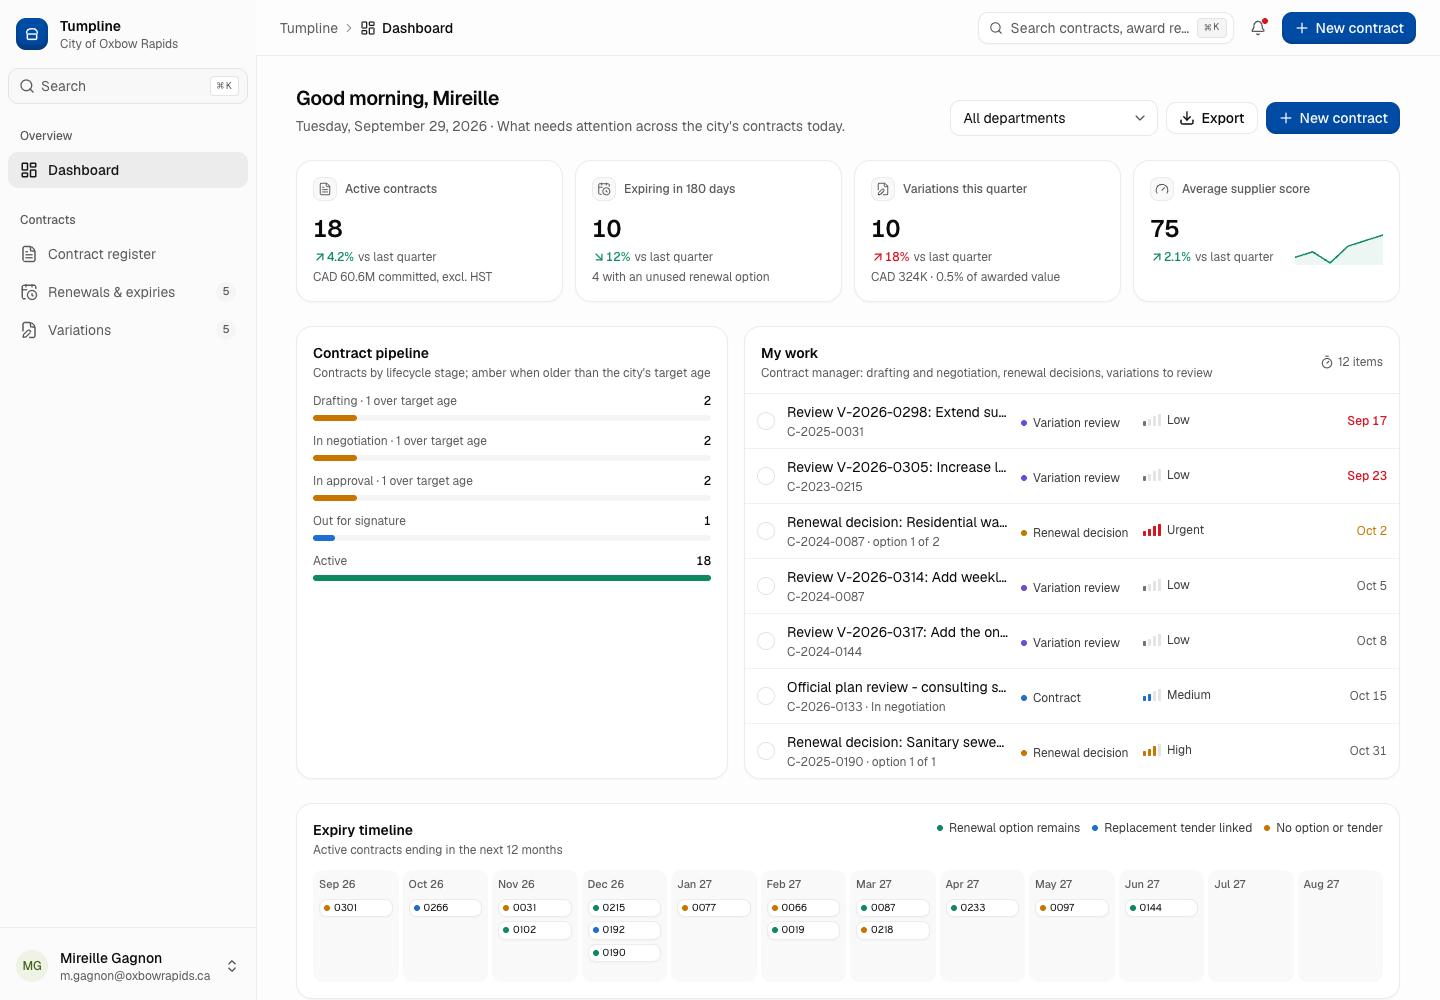
Task: Focus the search contracts field in header
Action: pyautogui.click(x=1106, y=28)
